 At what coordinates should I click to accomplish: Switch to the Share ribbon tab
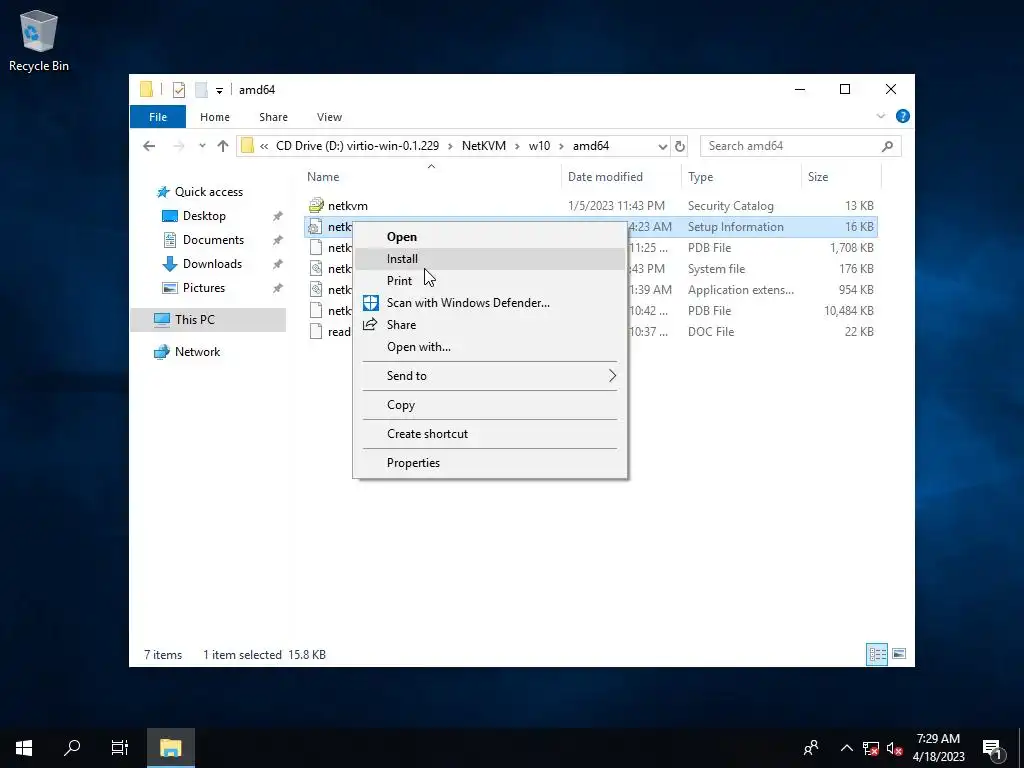click(273, 117)
